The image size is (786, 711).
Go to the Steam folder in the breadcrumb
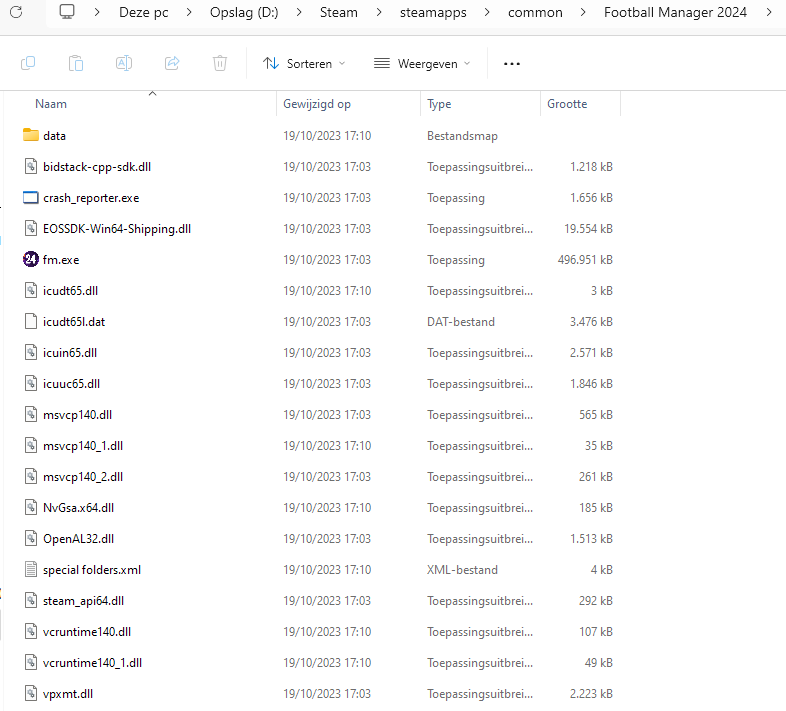339,12
